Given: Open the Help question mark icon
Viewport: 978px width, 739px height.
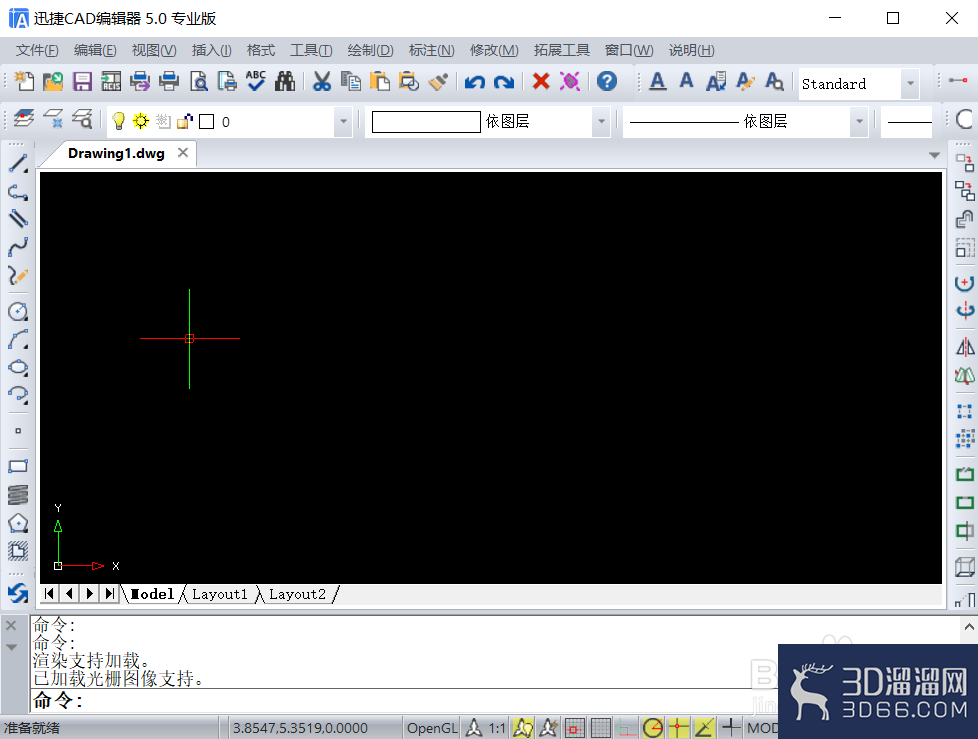Looking at the screenshot, I should 606,82.
